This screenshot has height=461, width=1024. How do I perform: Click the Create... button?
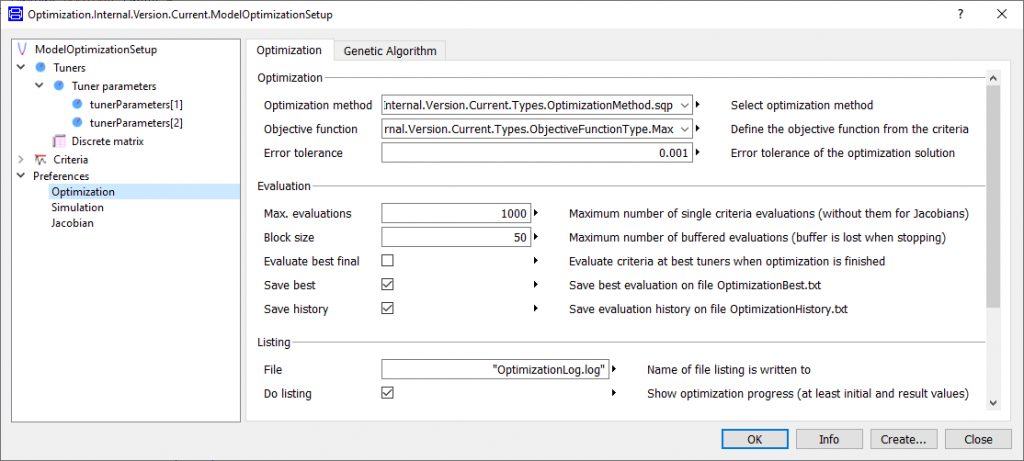click(x=903, y=439)
